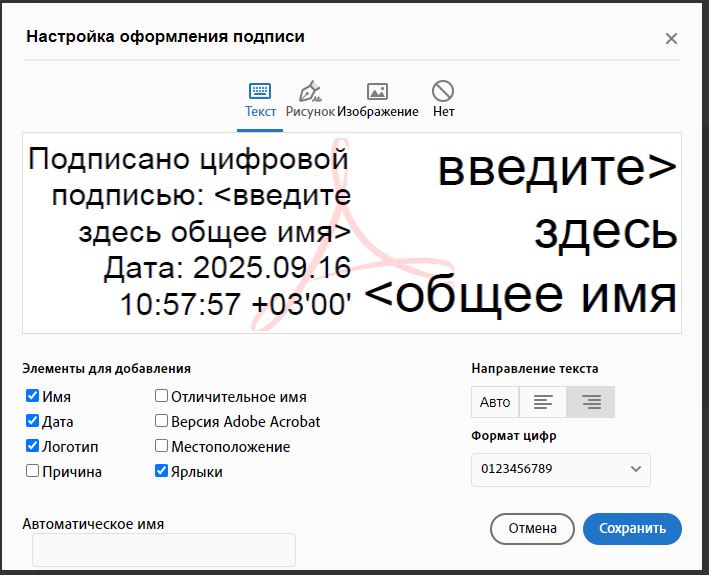
Task: Set right text alignment icon
Action: [591, 402]
